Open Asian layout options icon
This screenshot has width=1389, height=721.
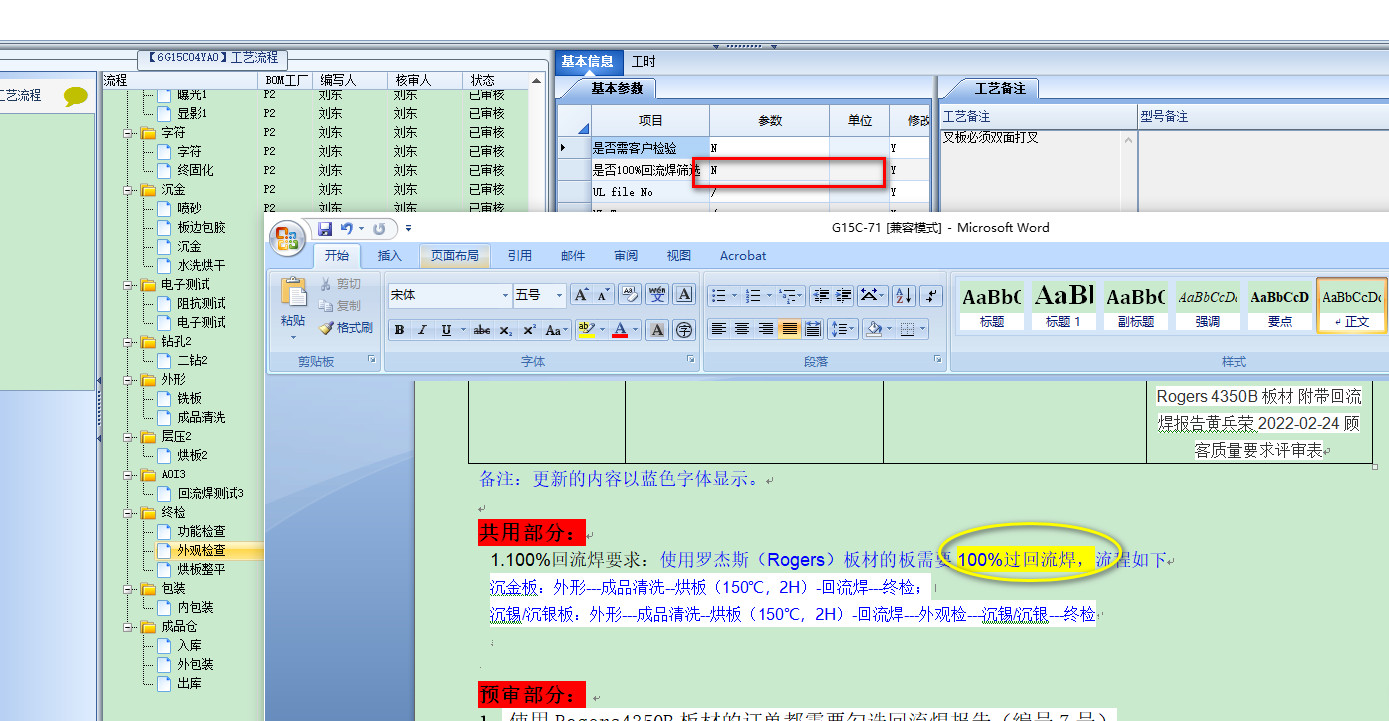[x=872, y=295]
